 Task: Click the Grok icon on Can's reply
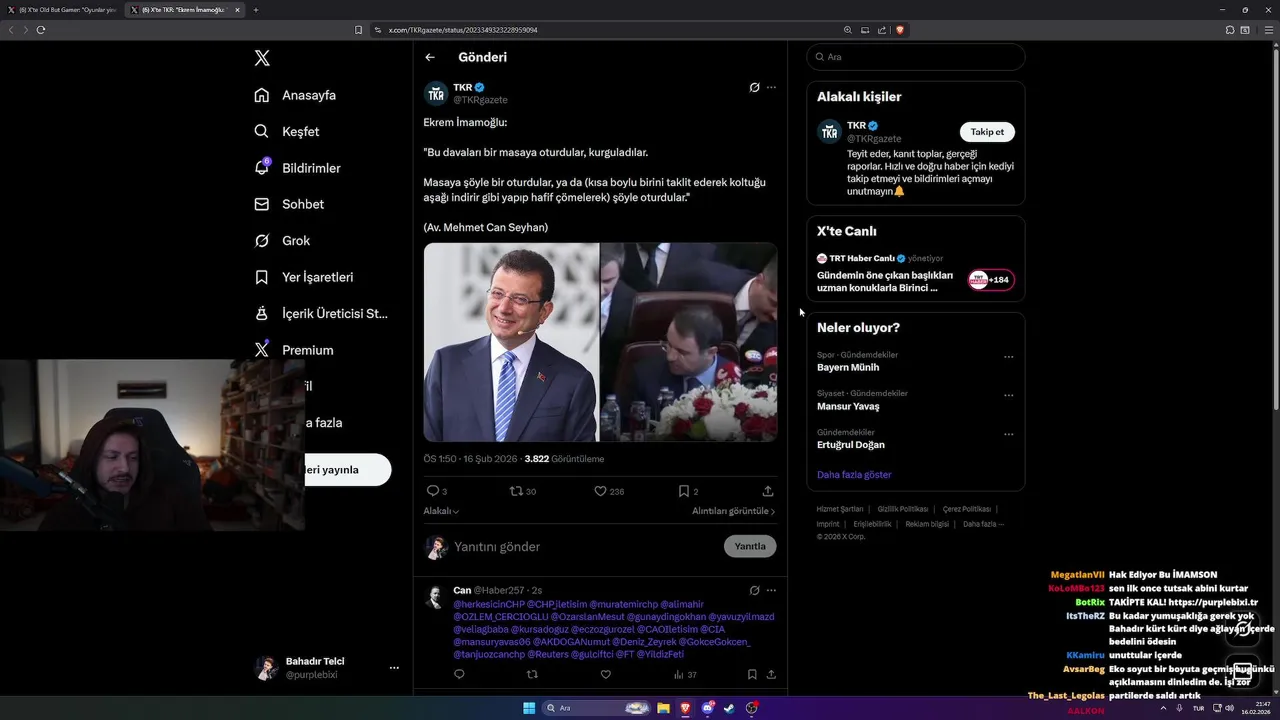pos(754,590)
